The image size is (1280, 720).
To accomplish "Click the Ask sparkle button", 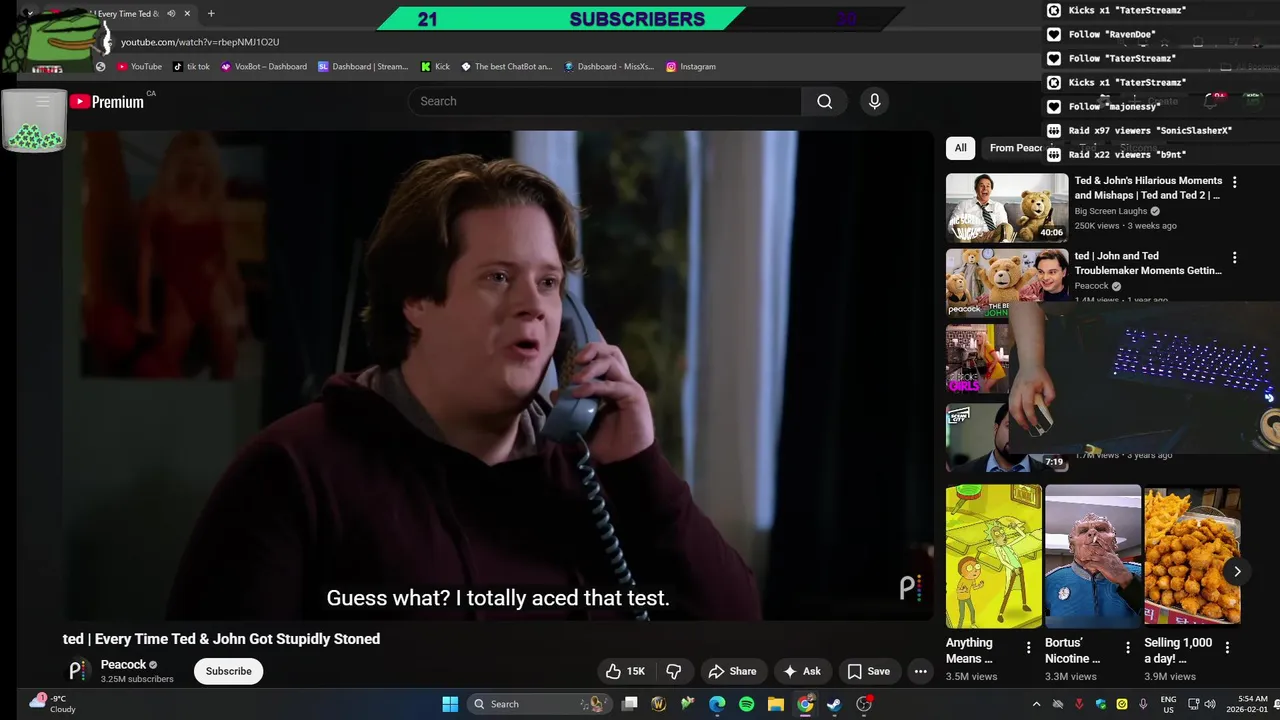I will (802, 671).
